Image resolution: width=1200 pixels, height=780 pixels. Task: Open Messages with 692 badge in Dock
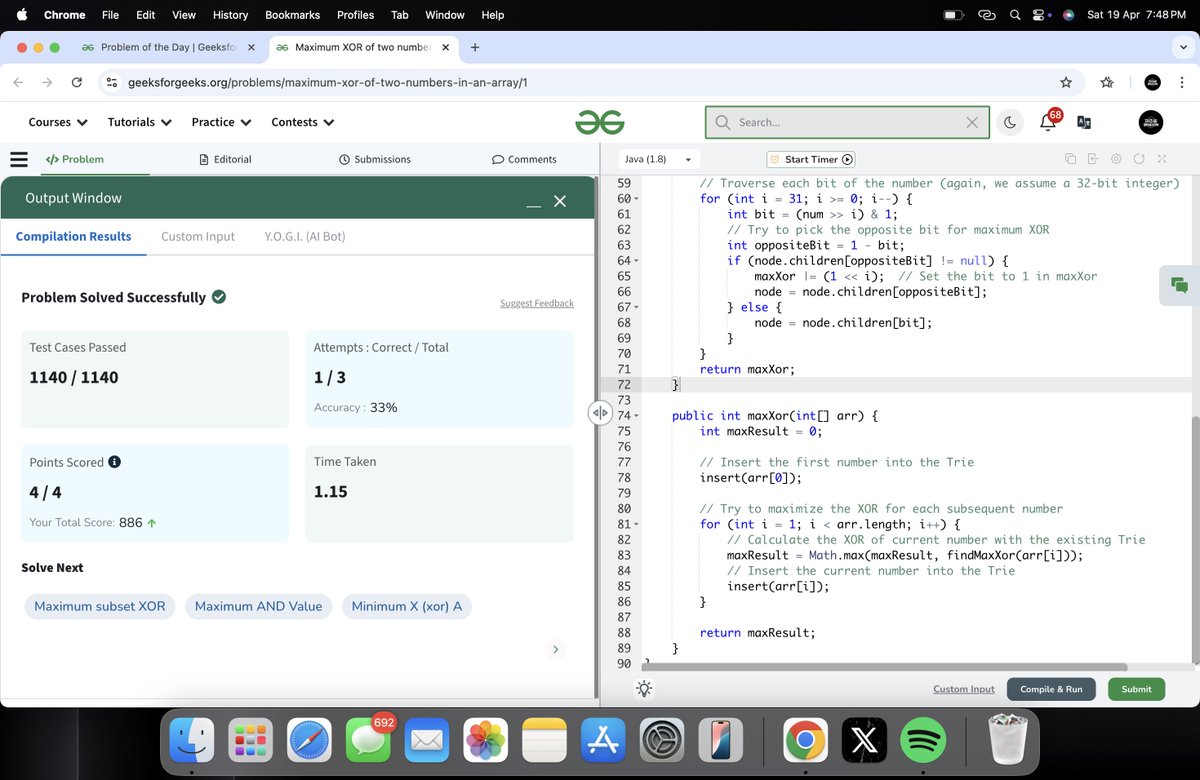[369, 741]
